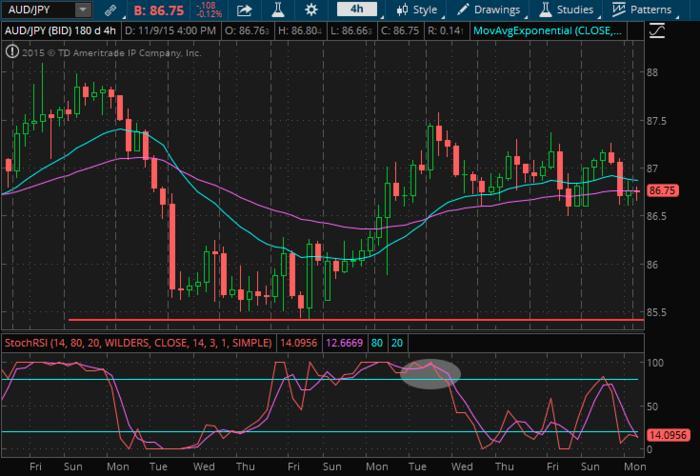The image size is (700, 476).
Task: Expand the AUD/JPY symbol dropdown arrow
Action: [x=83, y=10]
